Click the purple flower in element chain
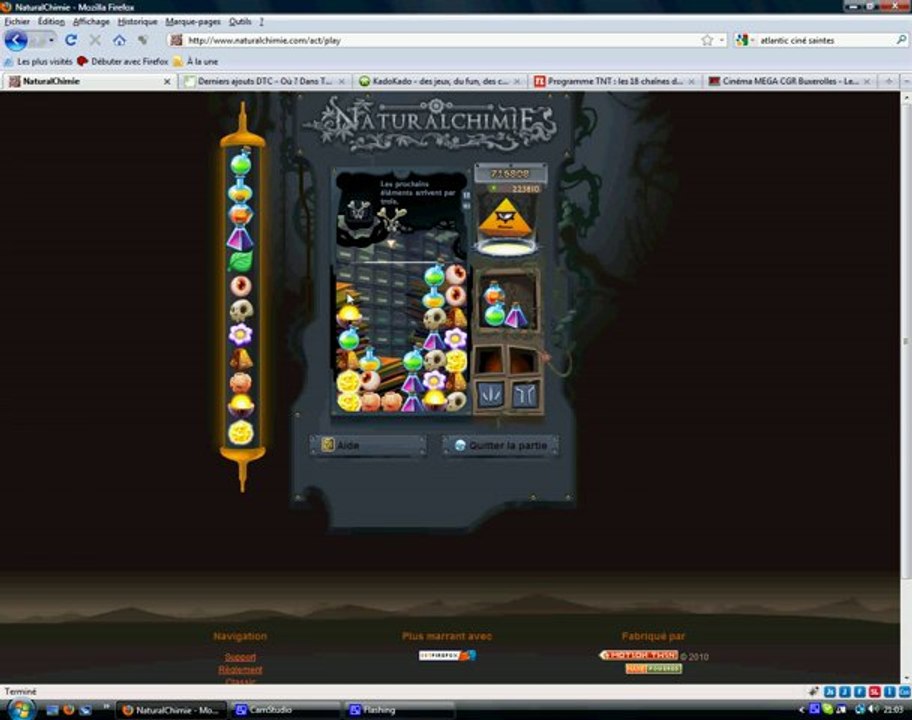912x720 pixels. pyautogui.click(x=241, y=334)
